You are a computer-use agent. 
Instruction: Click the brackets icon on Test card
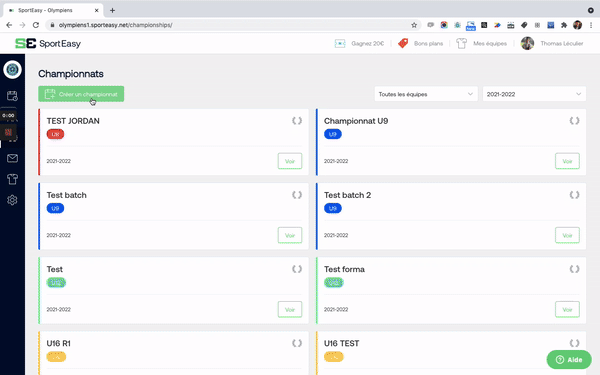(x=297, y=269)
